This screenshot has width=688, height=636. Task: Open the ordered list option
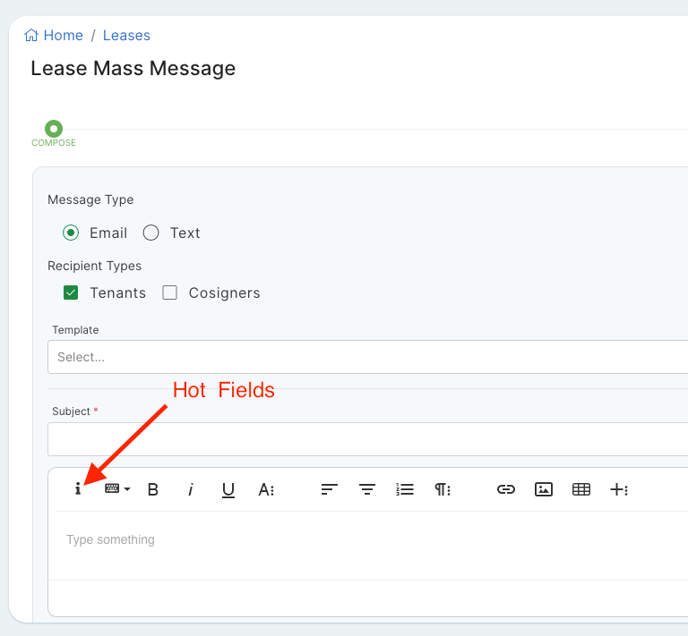coord(405,489)
